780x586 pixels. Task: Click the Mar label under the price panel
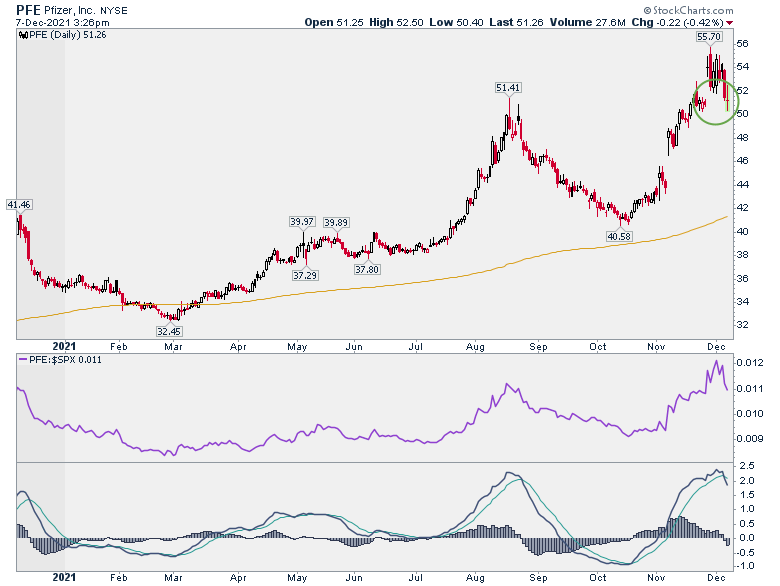(x=173, y=347)
